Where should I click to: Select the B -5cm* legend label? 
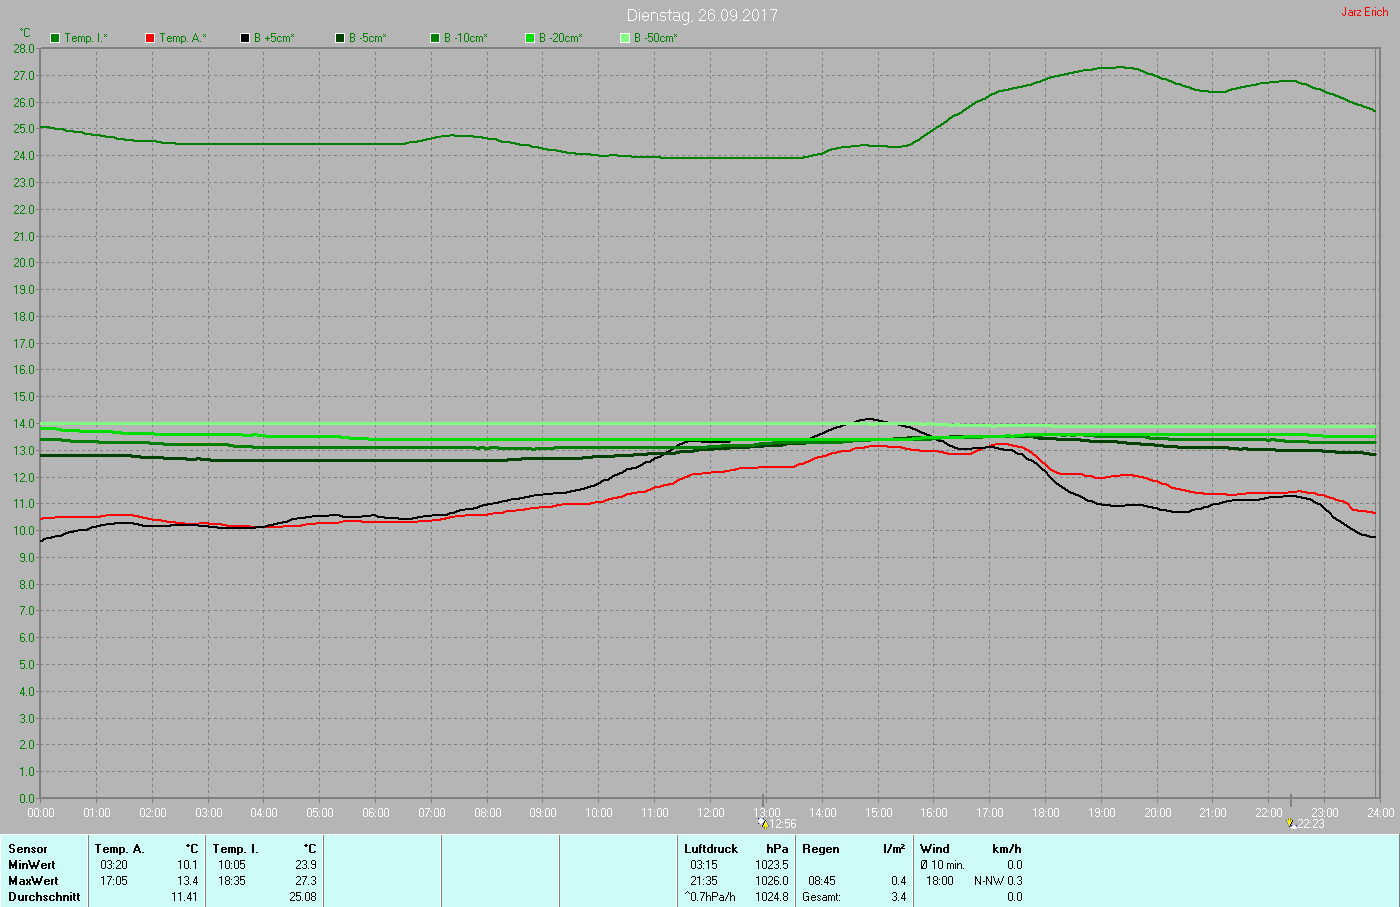coord(368,38)
